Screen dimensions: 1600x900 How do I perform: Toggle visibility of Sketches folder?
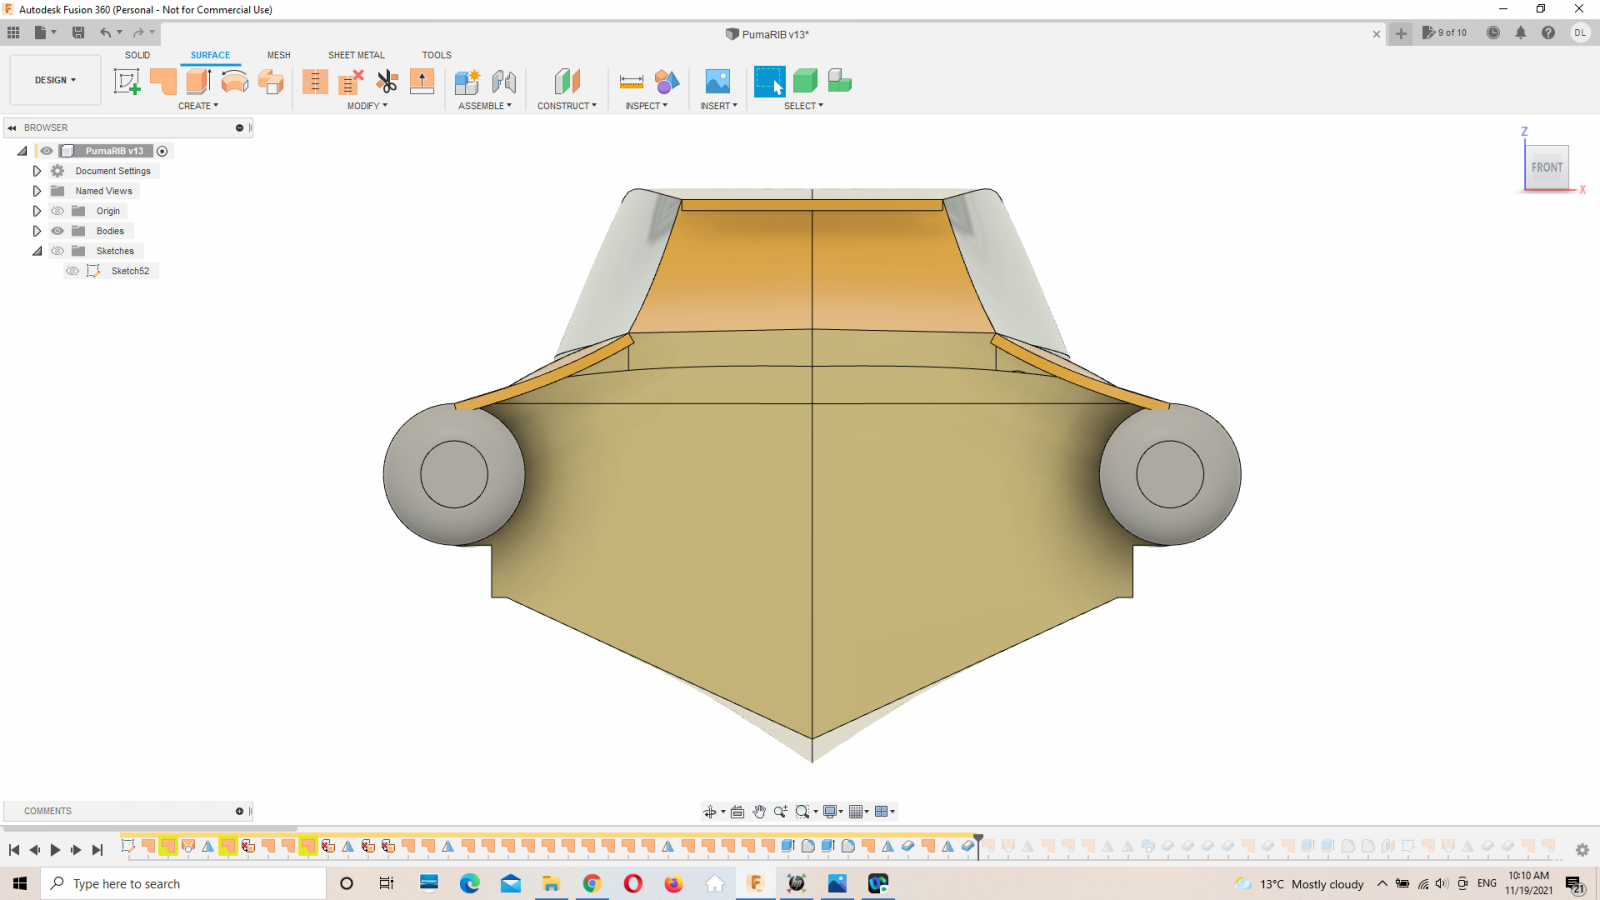pos(57,251)
